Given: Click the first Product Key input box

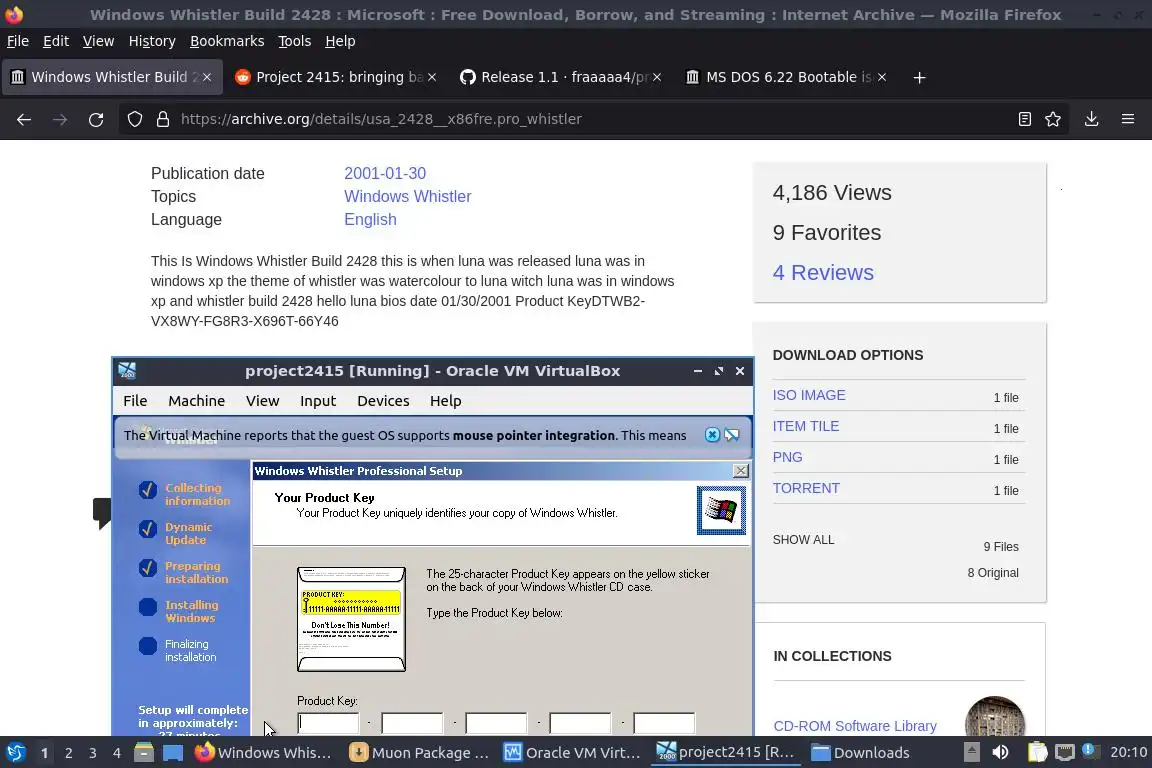Looking at the screenshot, I should click(328, 722).
